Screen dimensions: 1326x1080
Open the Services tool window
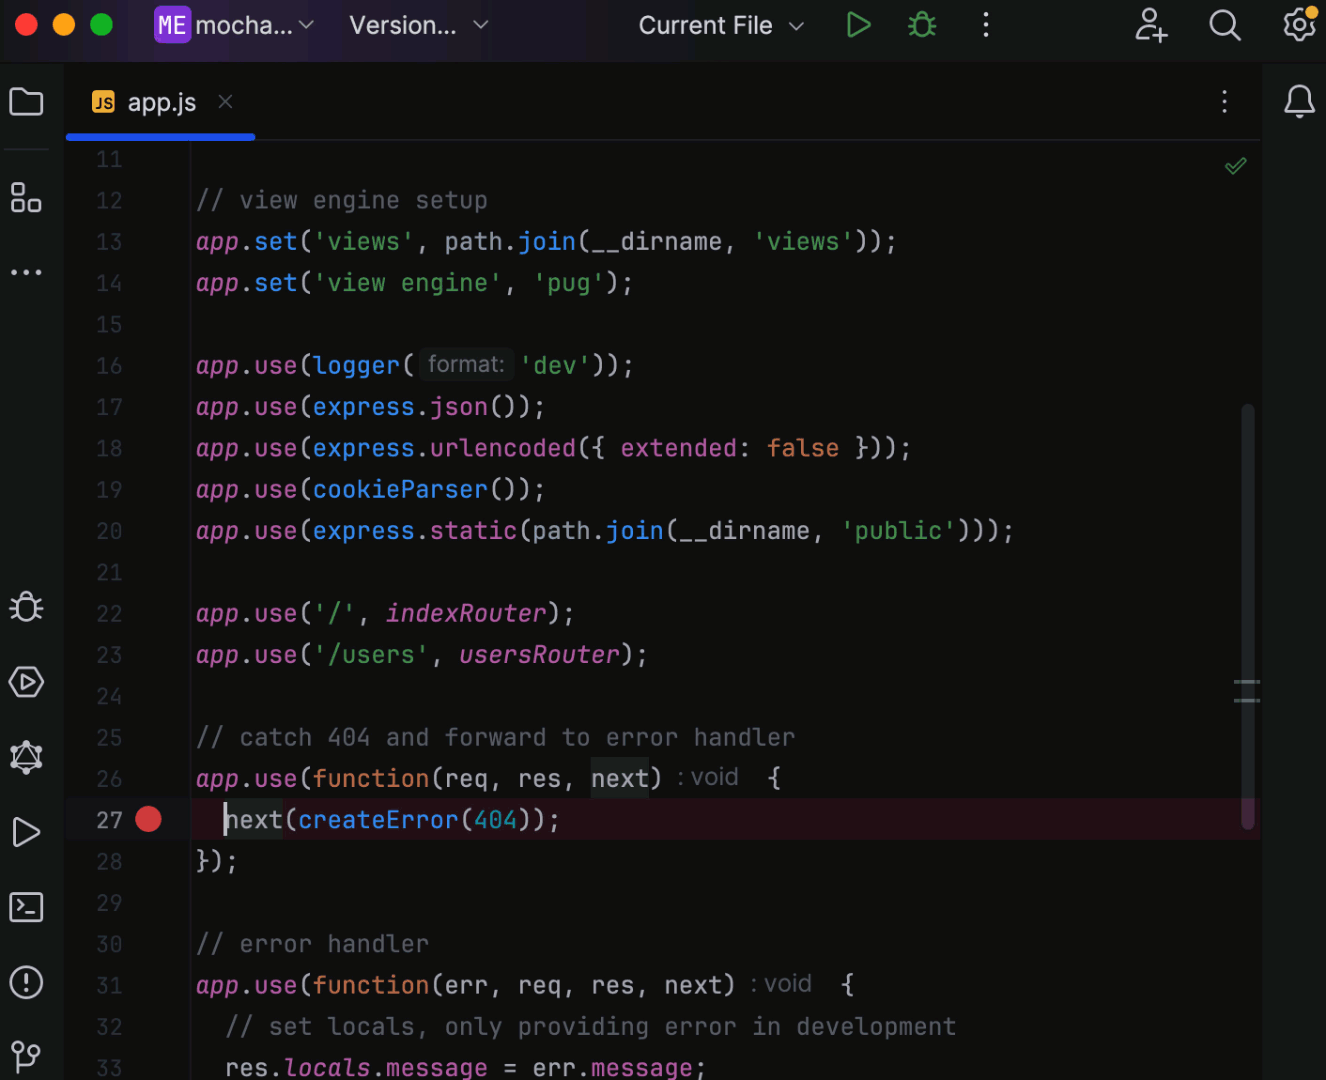(x=26, y=682)
